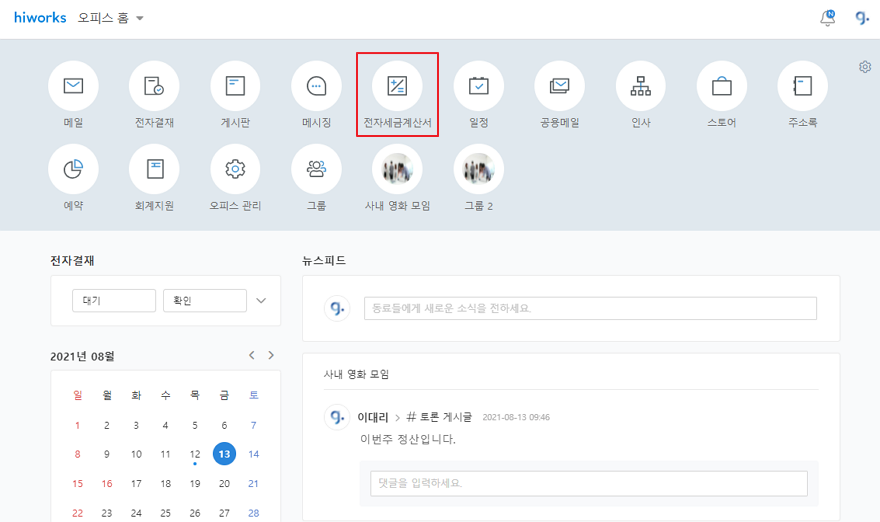Click the newsfeed post input field
Image resolution: width=880 pixels, height=522 pixels.
(589, 308)
